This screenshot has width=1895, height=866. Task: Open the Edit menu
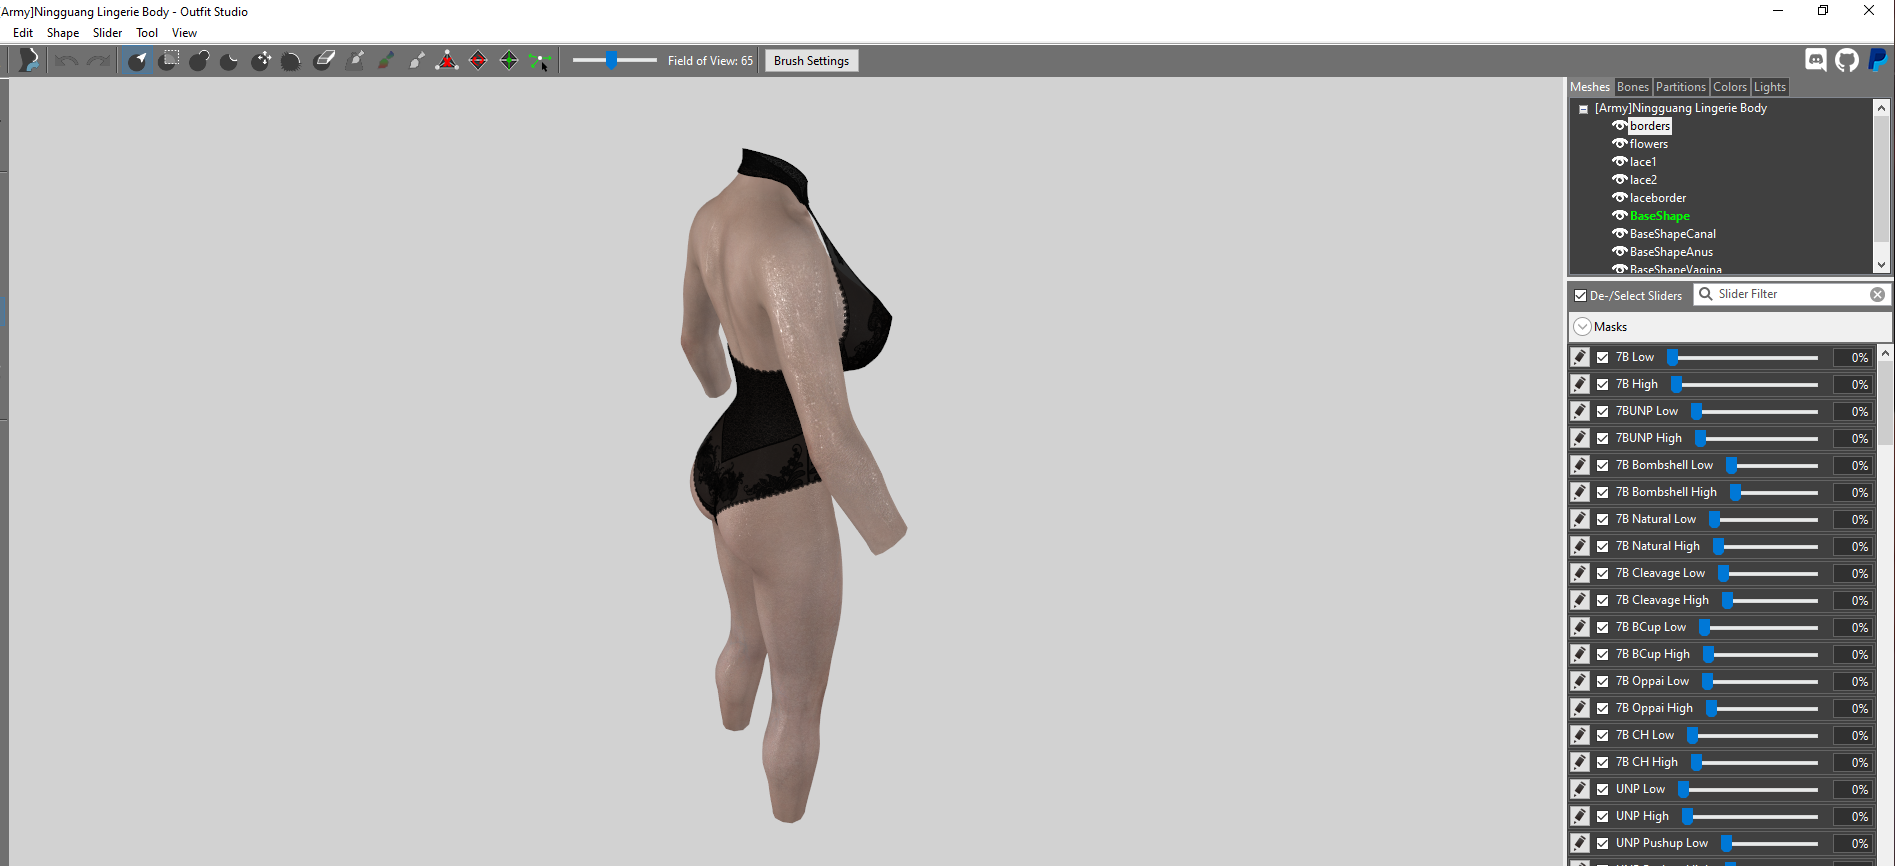coord(23,33)
